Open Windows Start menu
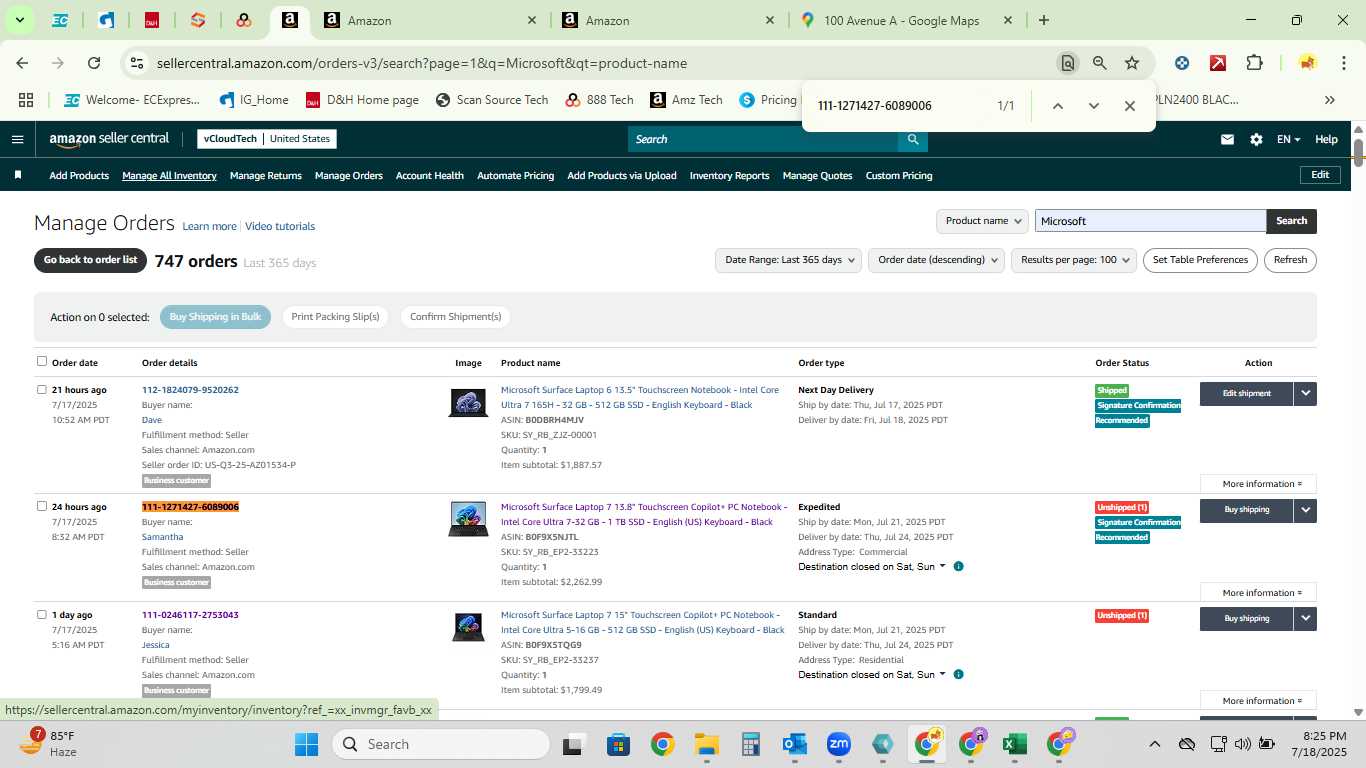Image resolution: width=1366 pixels, height=768 pixels. tap(306, 744)
